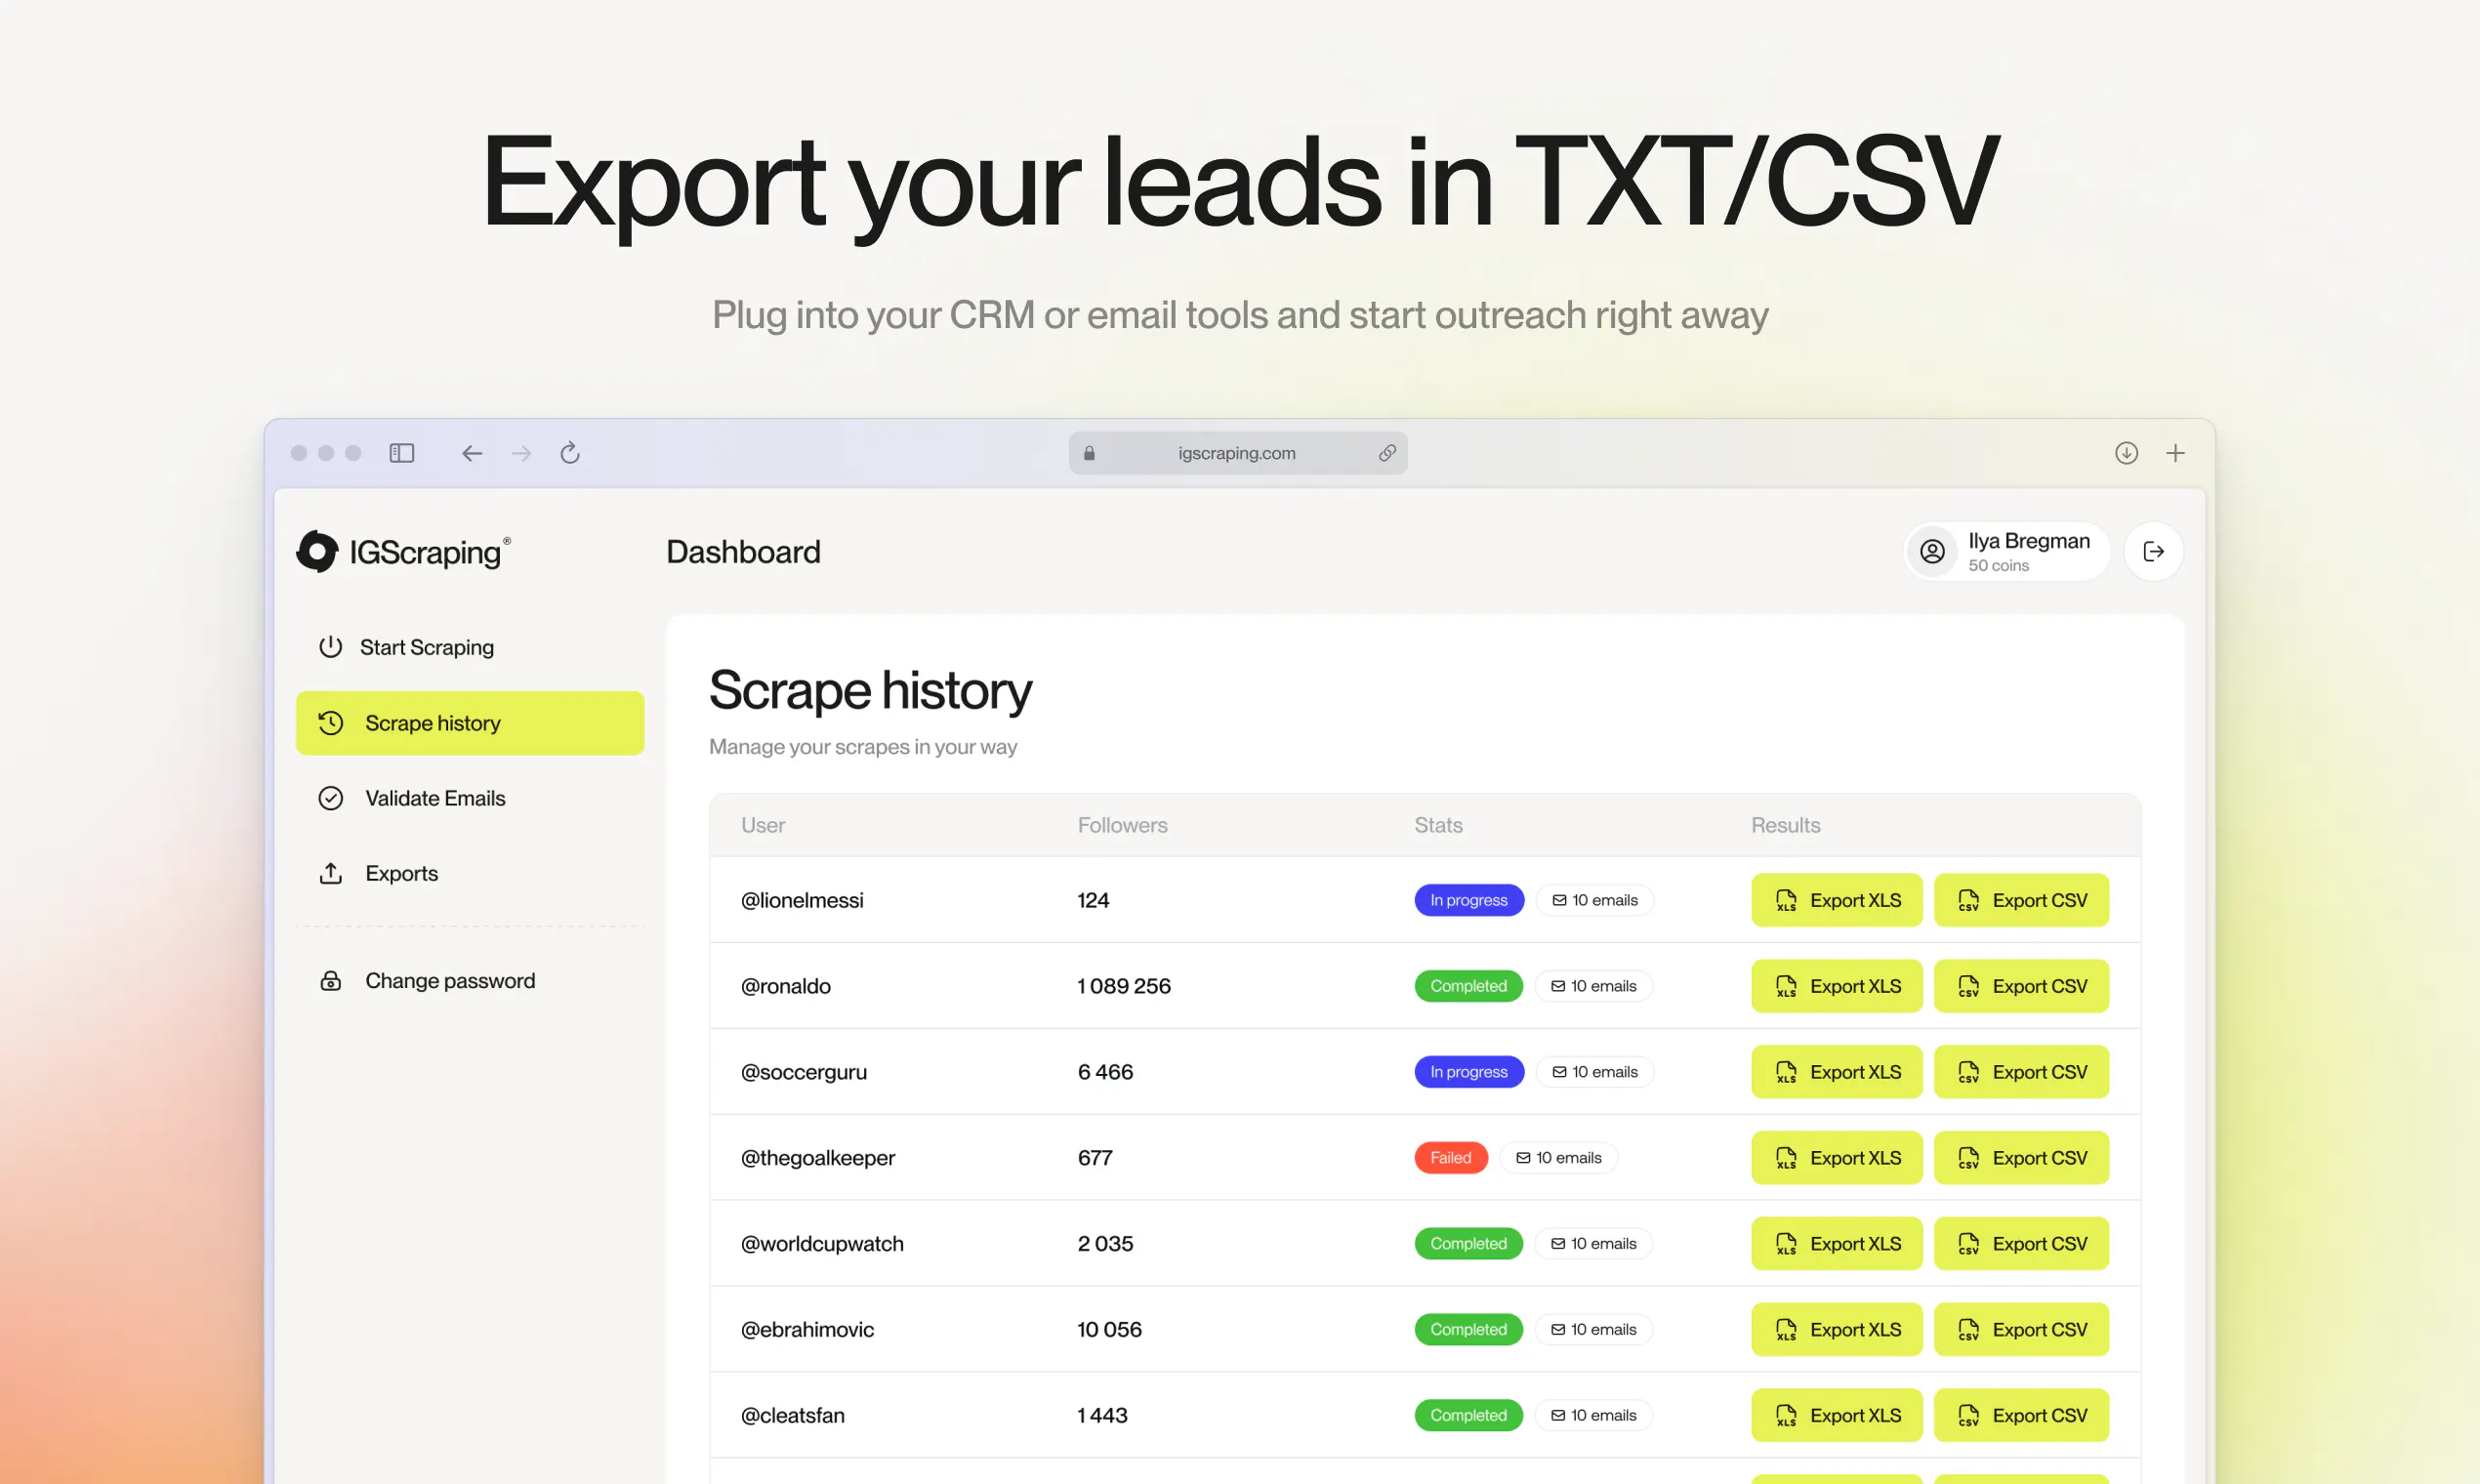The image size is (2480, 1484).
Task: Open Start Scraping from the sidebar
Action: (x=470, y=647)
